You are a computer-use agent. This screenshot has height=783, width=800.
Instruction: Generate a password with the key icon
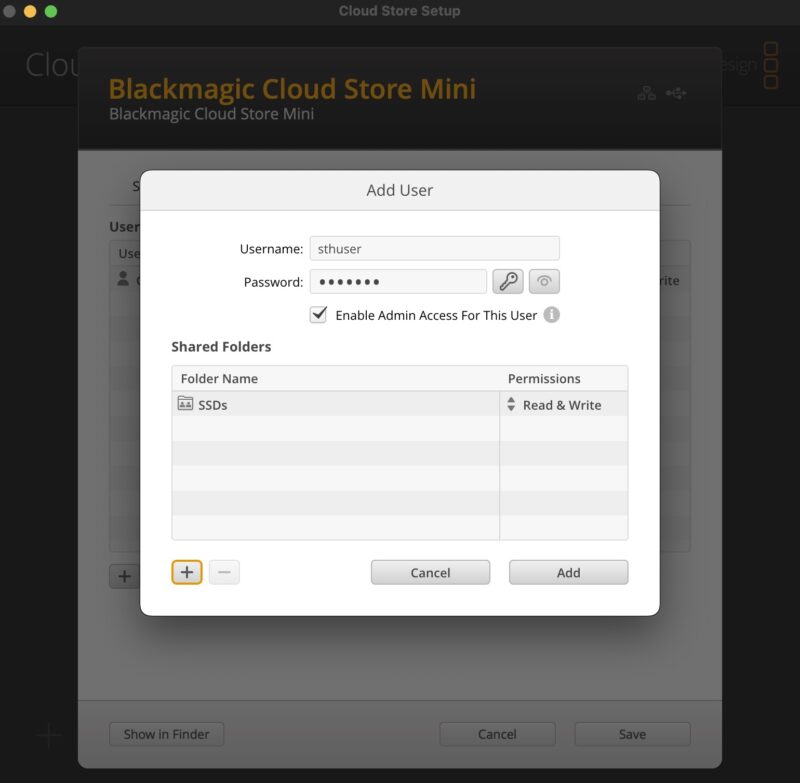pyautogui.click(x=507, y=281)
